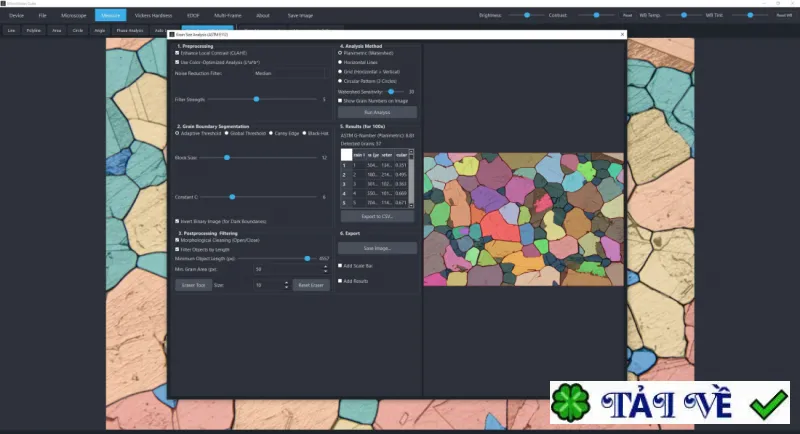
Task: Click the Eraser Tool button
Action: [x=193, y=285]
